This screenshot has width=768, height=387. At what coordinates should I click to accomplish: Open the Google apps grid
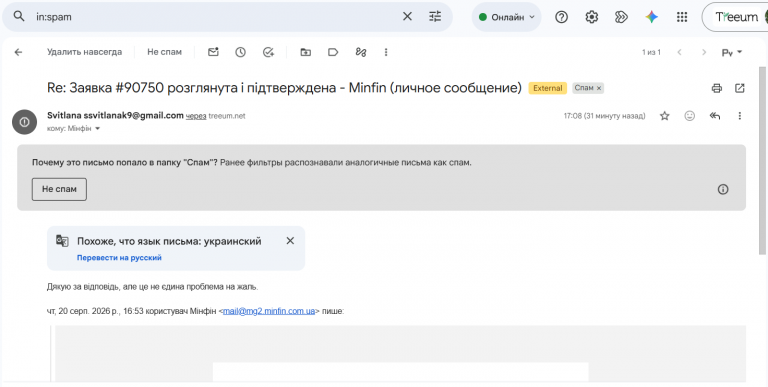click(x=682, y=17)
